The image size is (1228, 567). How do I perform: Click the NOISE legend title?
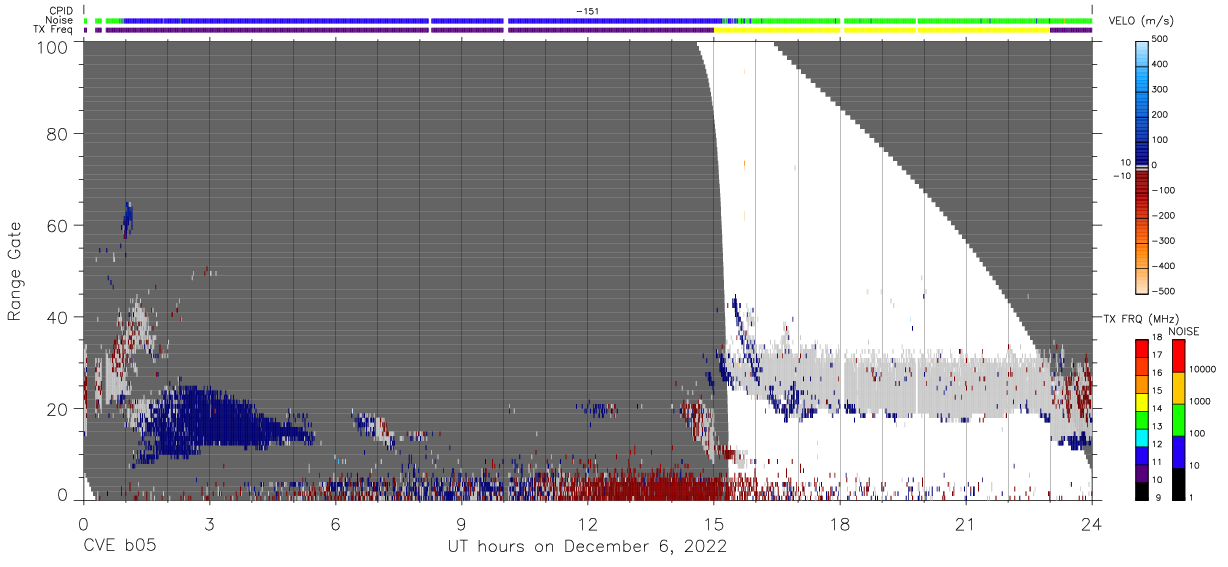(x=1185, y=331)
